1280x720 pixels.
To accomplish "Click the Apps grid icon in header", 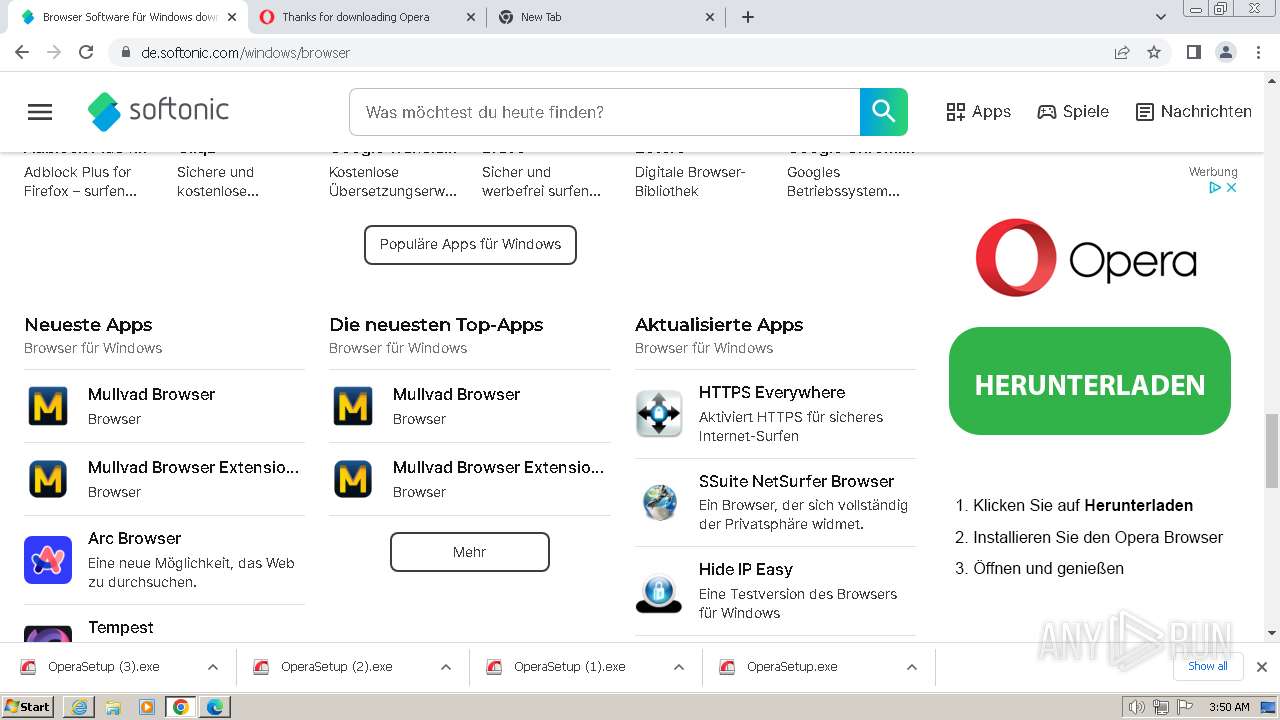I will pos(956,112).
